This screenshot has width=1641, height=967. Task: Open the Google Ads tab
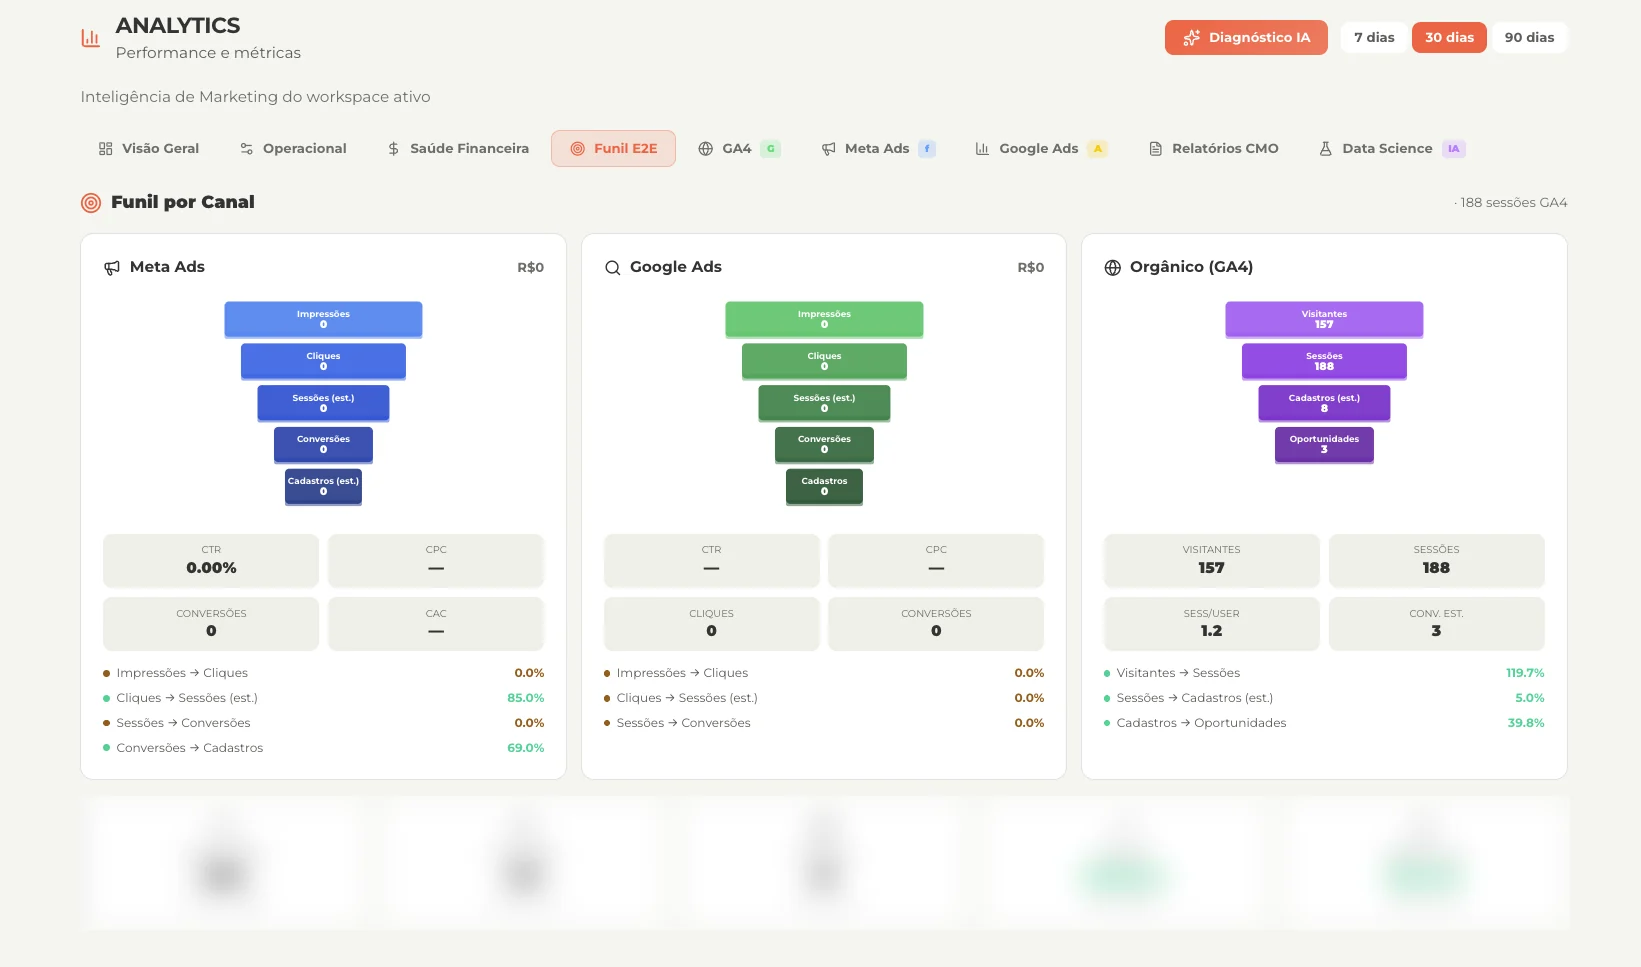pos(1041,149)
